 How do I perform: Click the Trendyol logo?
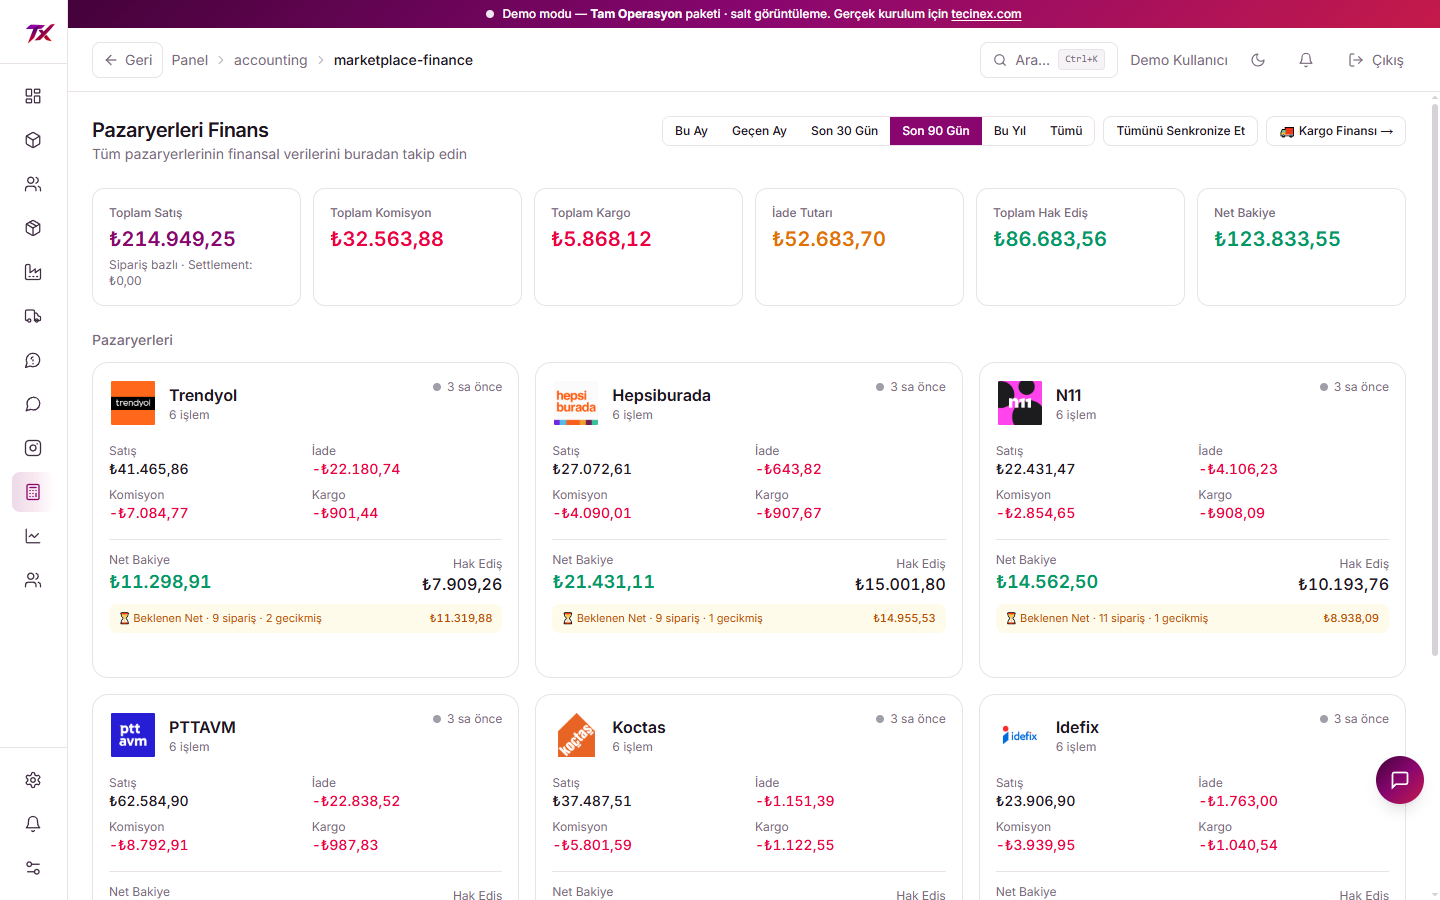click(133, 403)
